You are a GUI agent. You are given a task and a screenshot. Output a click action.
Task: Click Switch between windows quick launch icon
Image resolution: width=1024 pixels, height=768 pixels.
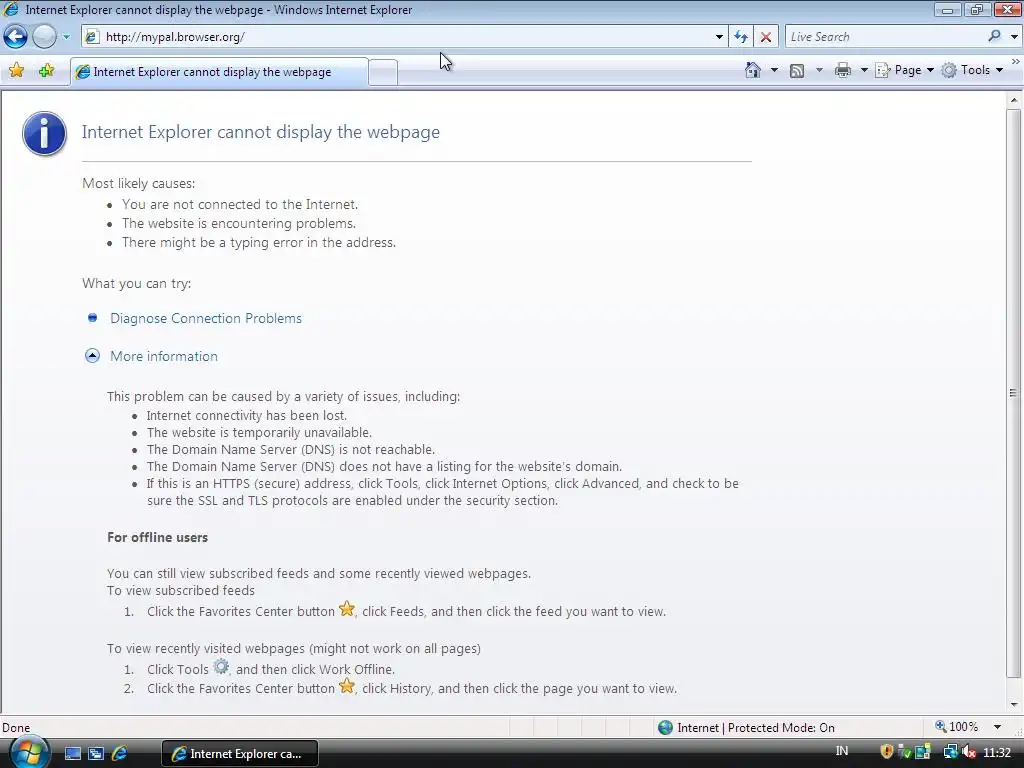pos(96,754)
